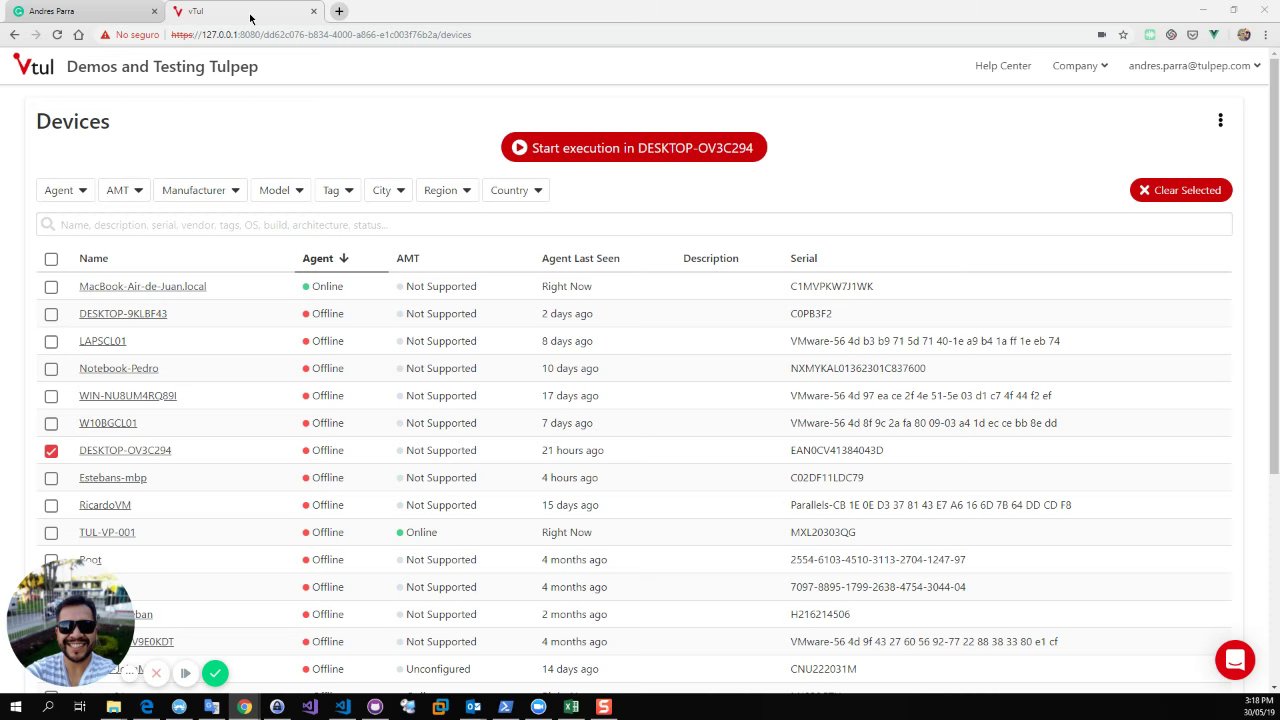1280x720 pixels.
Task: Click the camera icon in the address bar
Action: 1101,35
